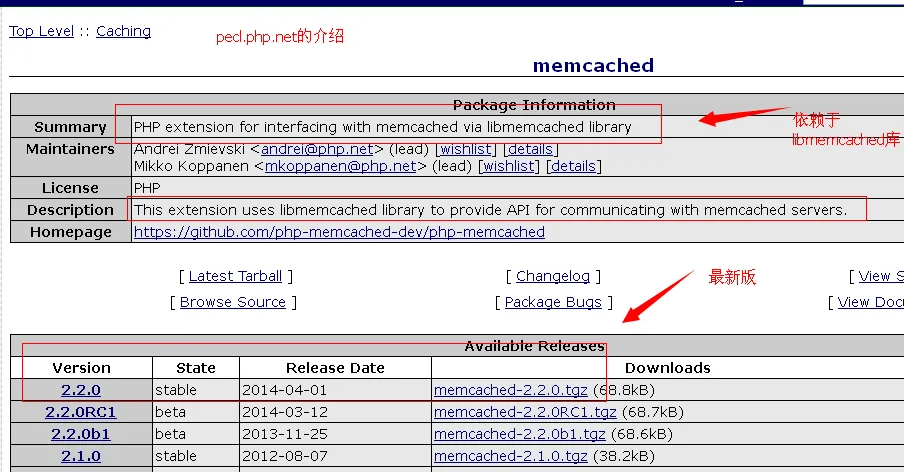
Task: Open the Top Level breadcrumb link
Action: pos(42,31)
